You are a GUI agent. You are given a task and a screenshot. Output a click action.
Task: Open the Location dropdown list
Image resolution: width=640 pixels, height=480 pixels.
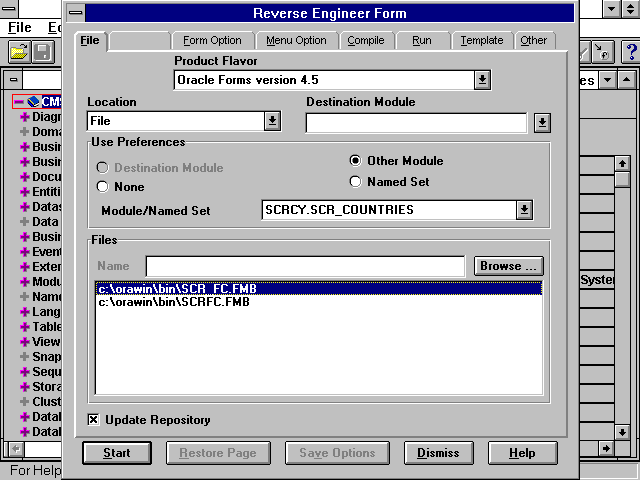tap(272, 121)
